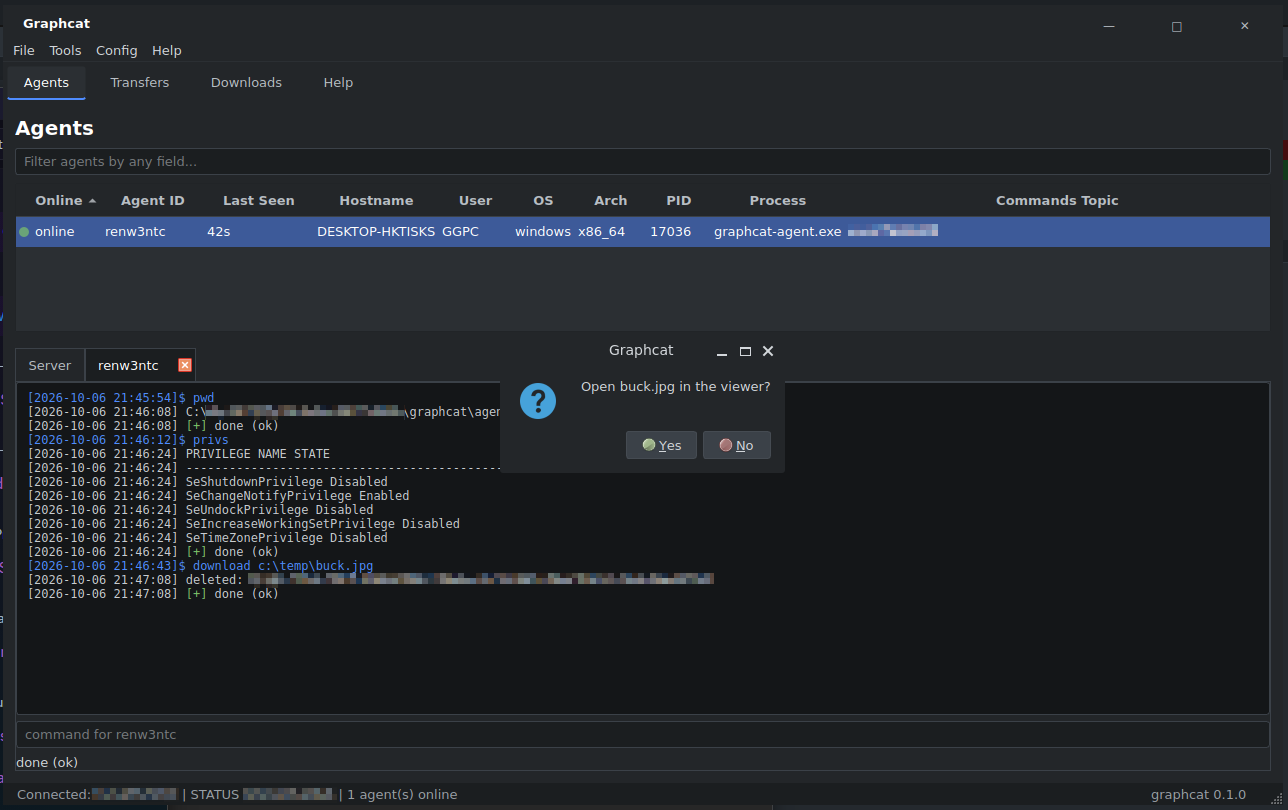
Task: Sort by PID column header
Action: click(x=679, y=201)
